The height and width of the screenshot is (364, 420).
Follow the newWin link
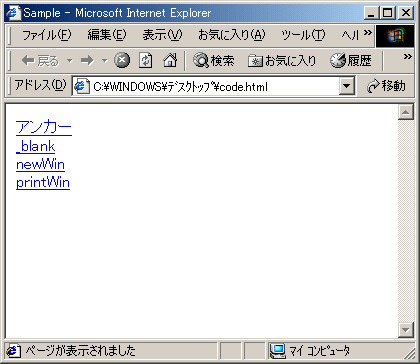coord(40,164)
